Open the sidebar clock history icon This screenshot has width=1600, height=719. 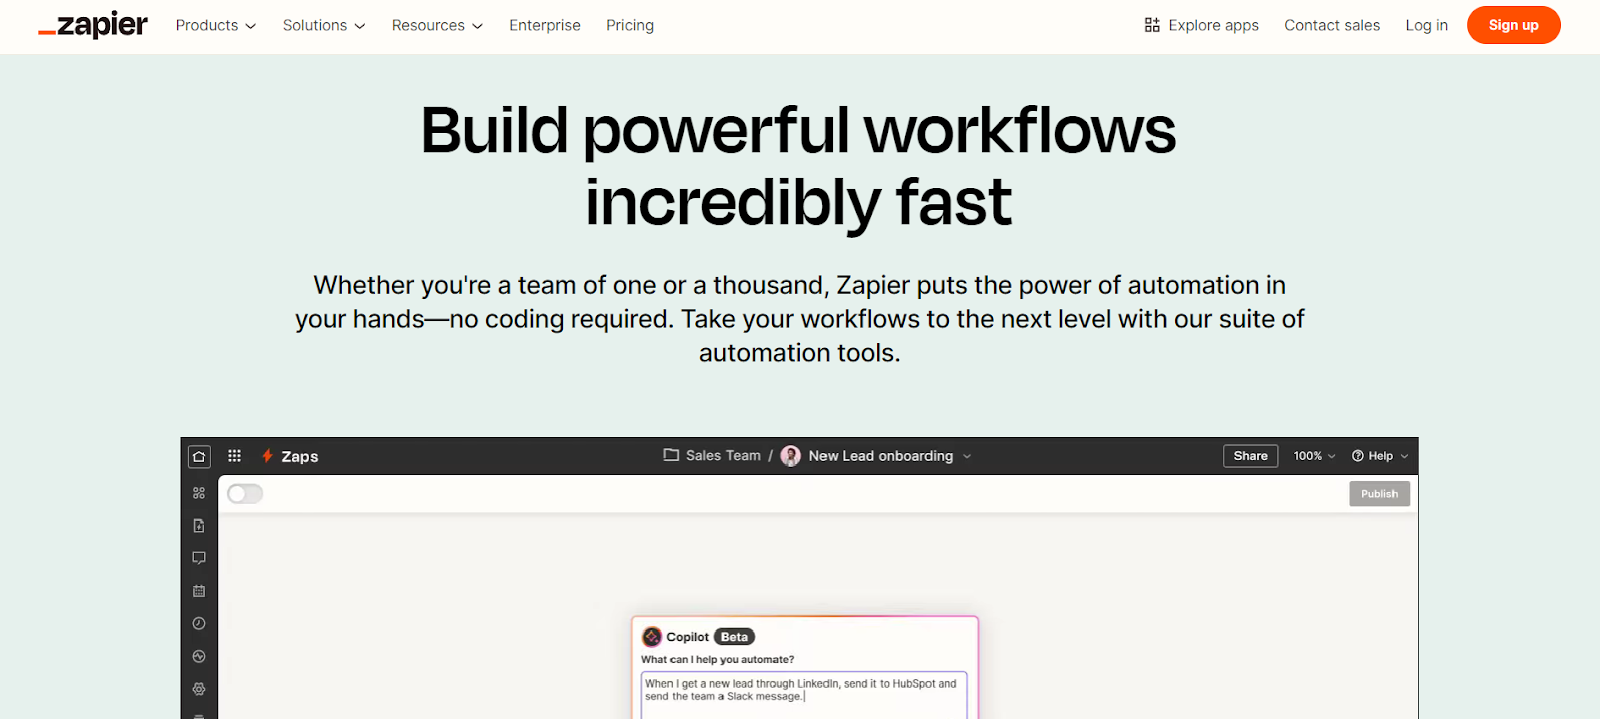pos(199,623)
